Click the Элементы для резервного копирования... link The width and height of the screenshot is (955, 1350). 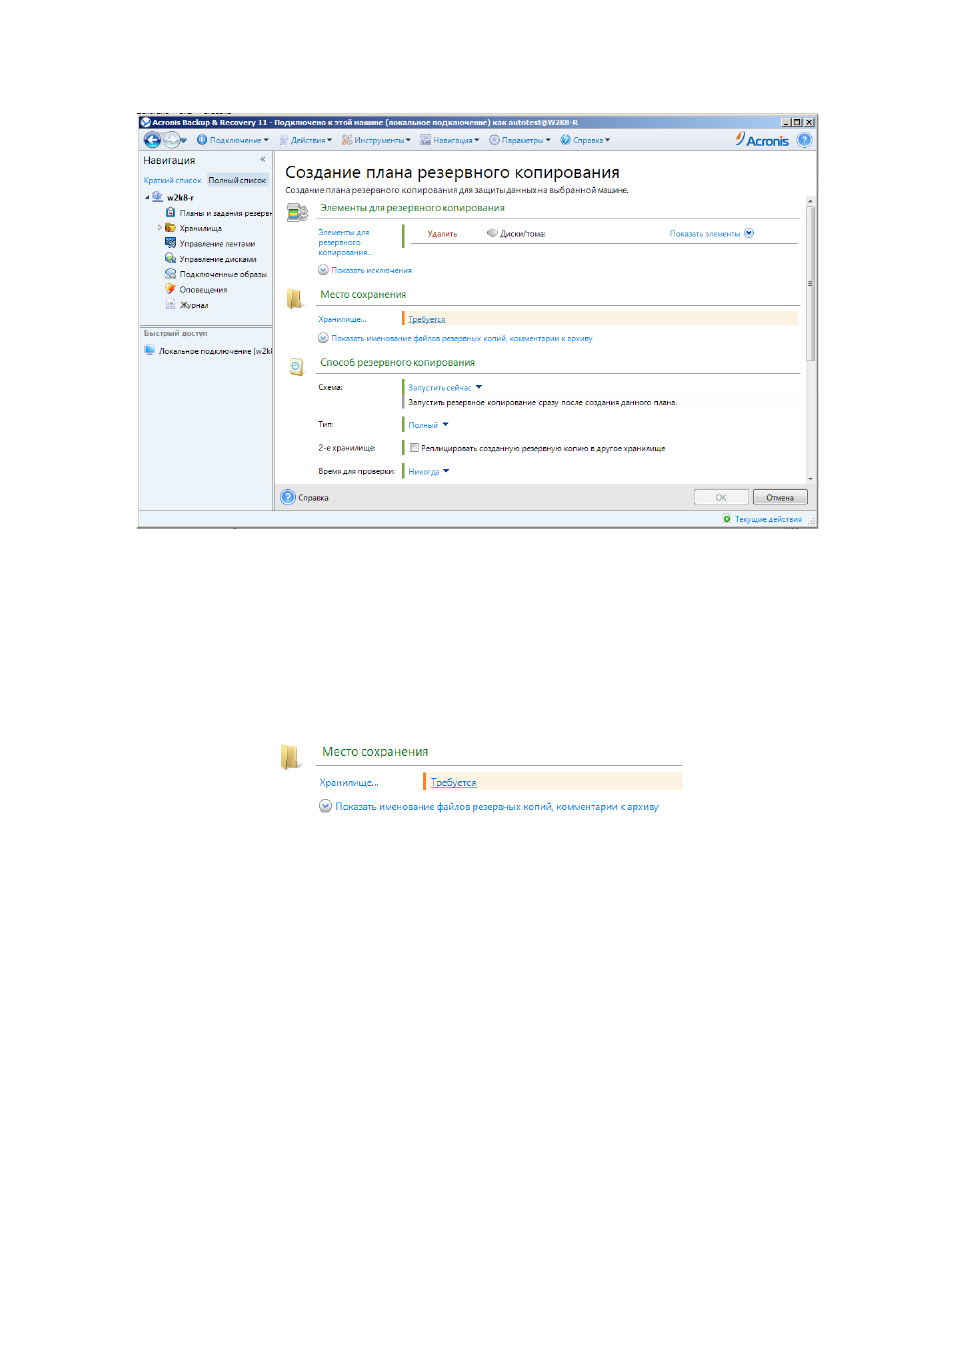coord(345,242)
